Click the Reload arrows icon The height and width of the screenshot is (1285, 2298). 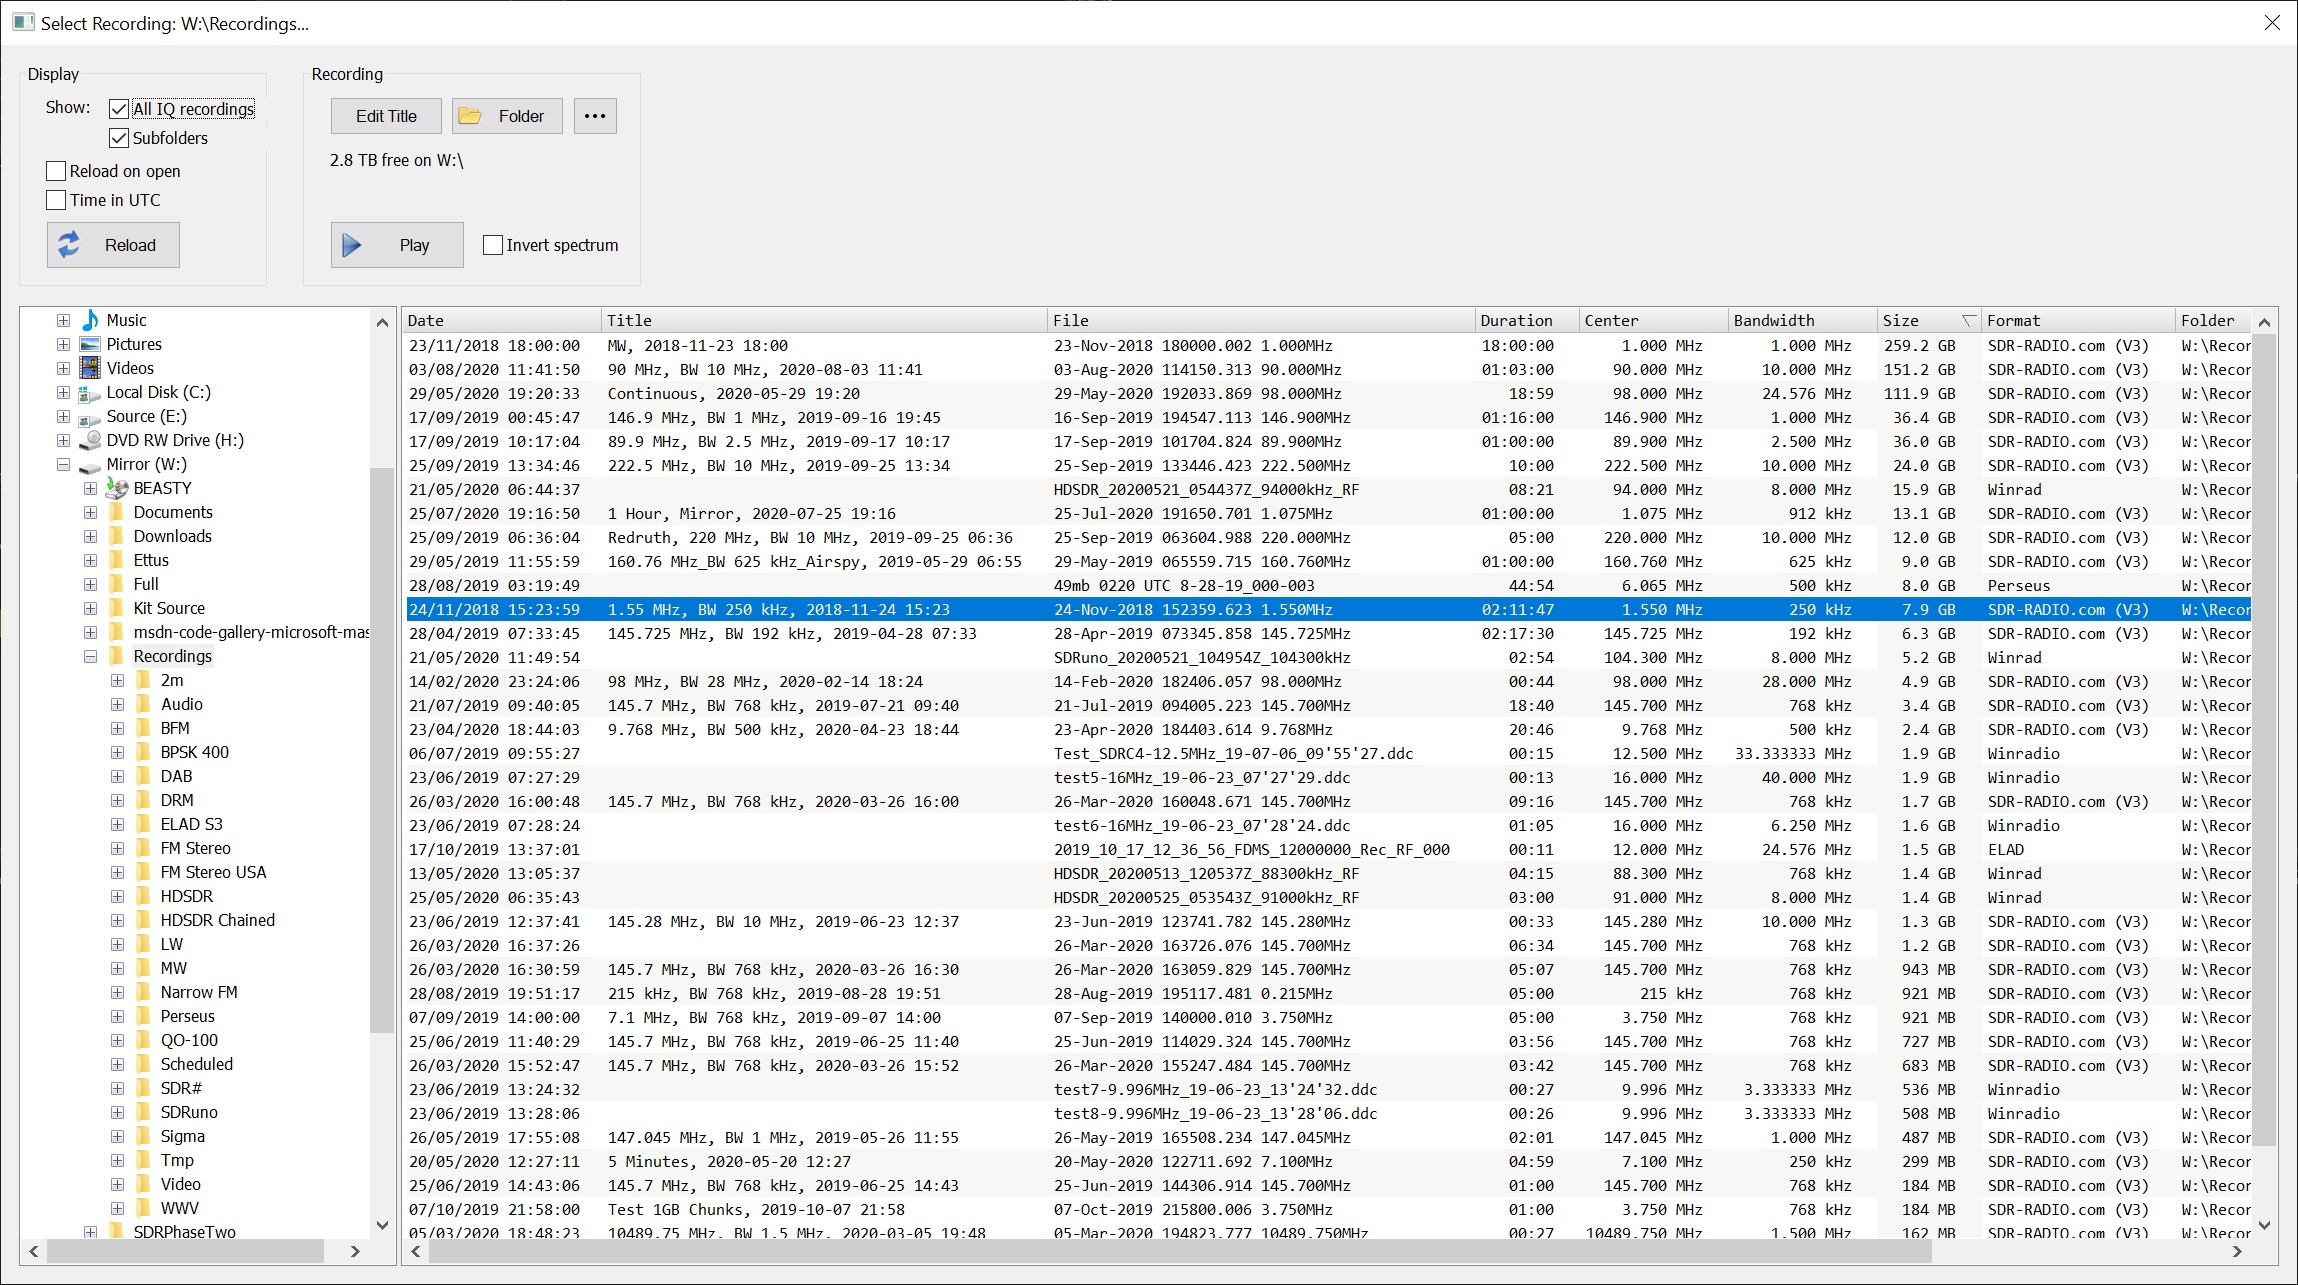69,245
